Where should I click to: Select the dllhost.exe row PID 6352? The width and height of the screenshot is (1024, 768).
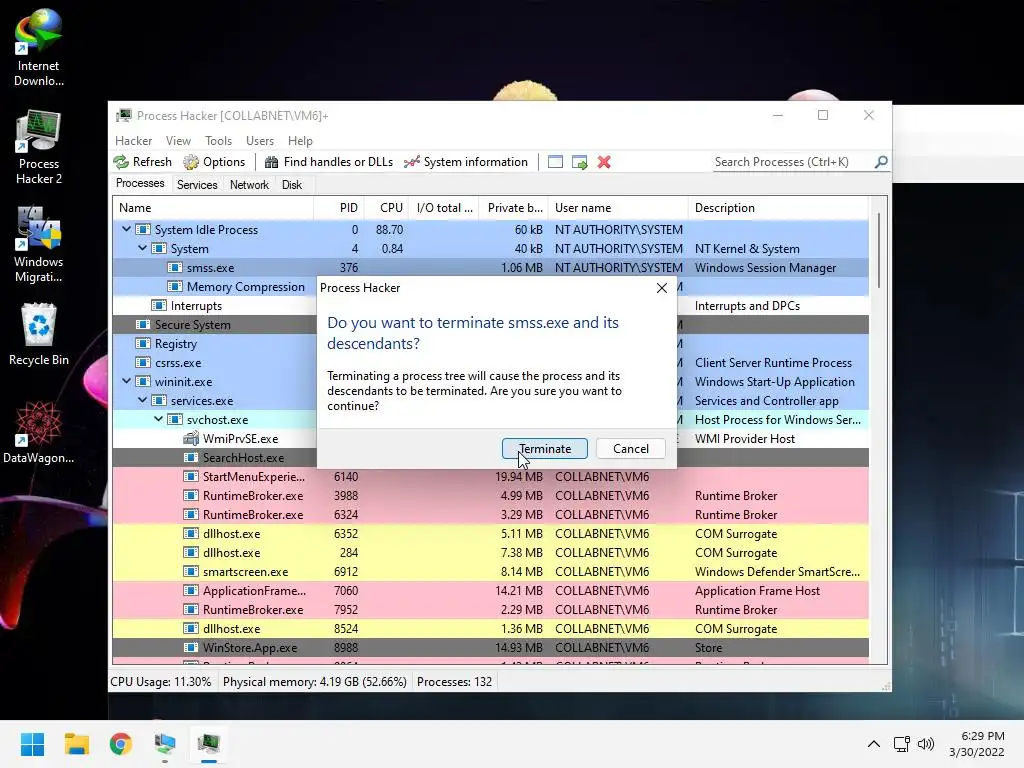490,534
